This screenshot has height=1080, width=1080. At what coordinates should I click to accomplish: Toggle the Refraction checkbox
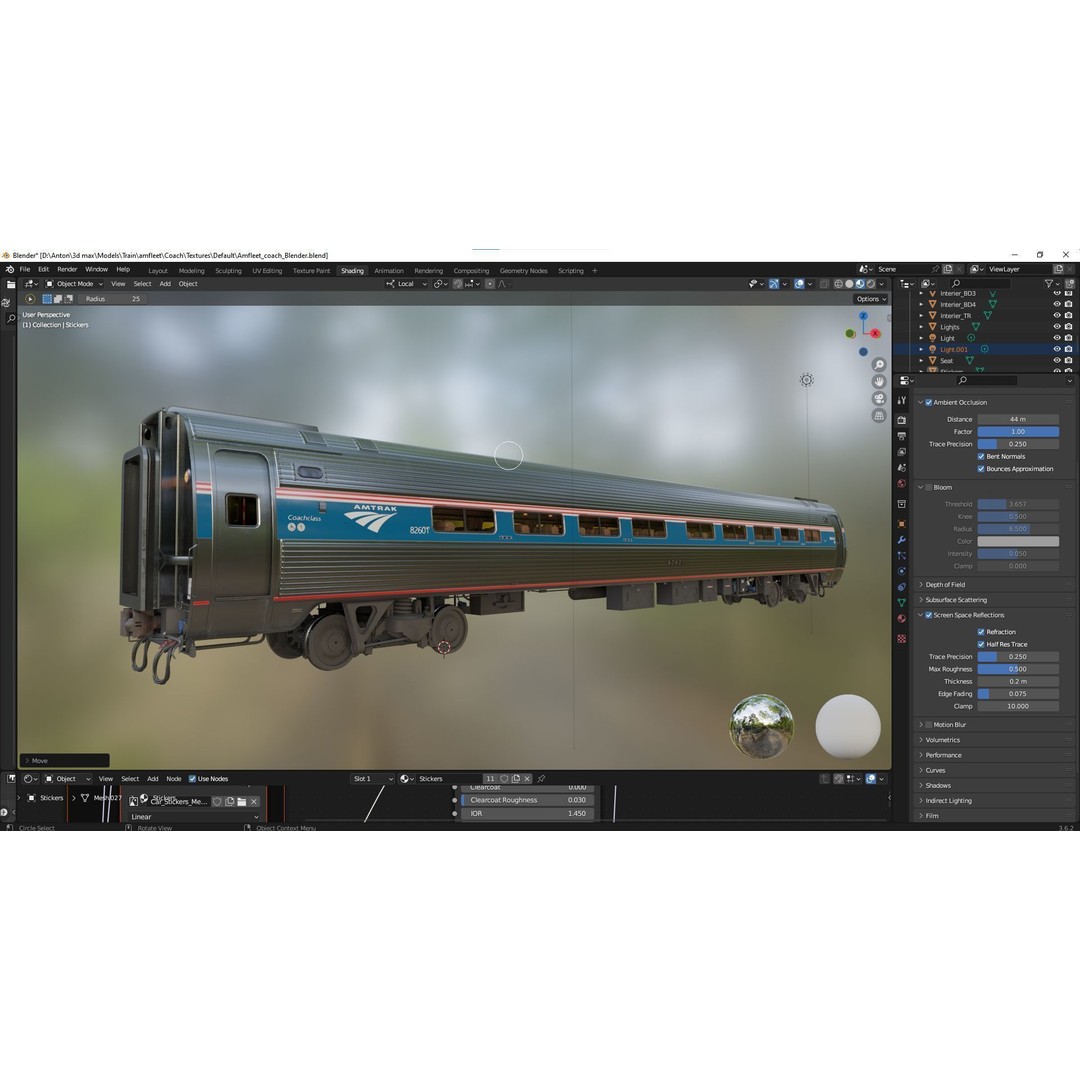[981, 632]
